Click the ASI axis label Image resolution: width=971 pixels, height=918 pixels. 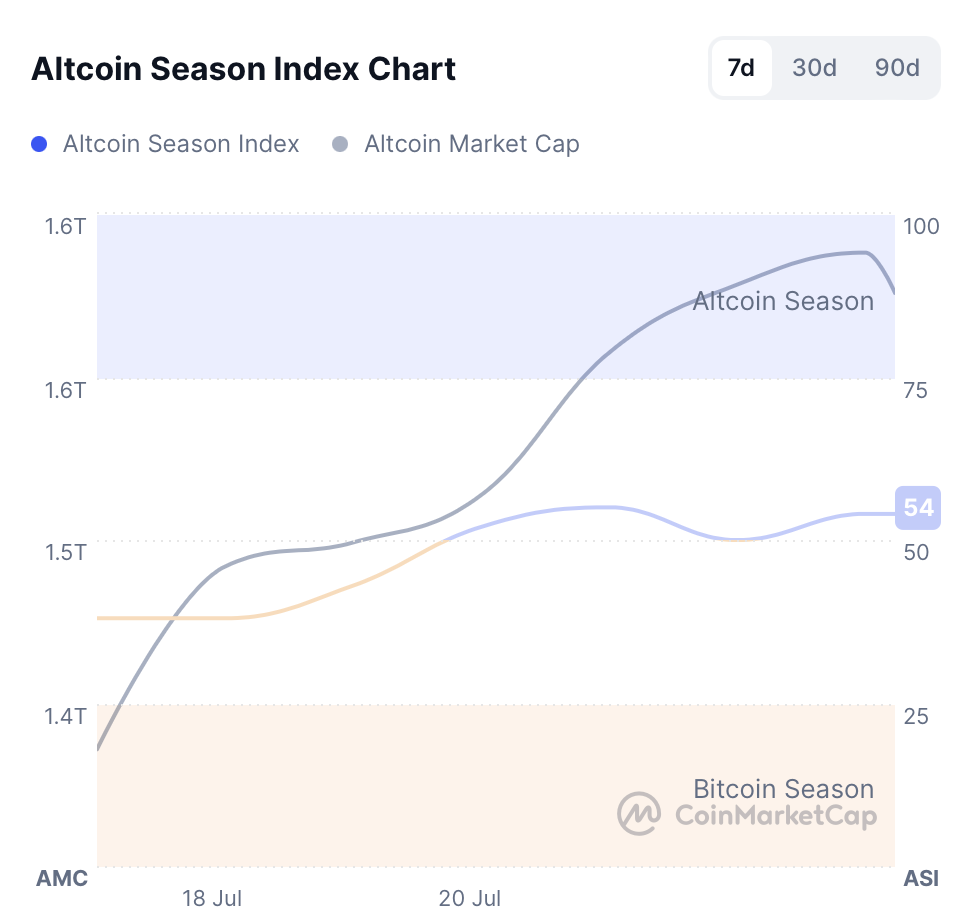(921, 879)
